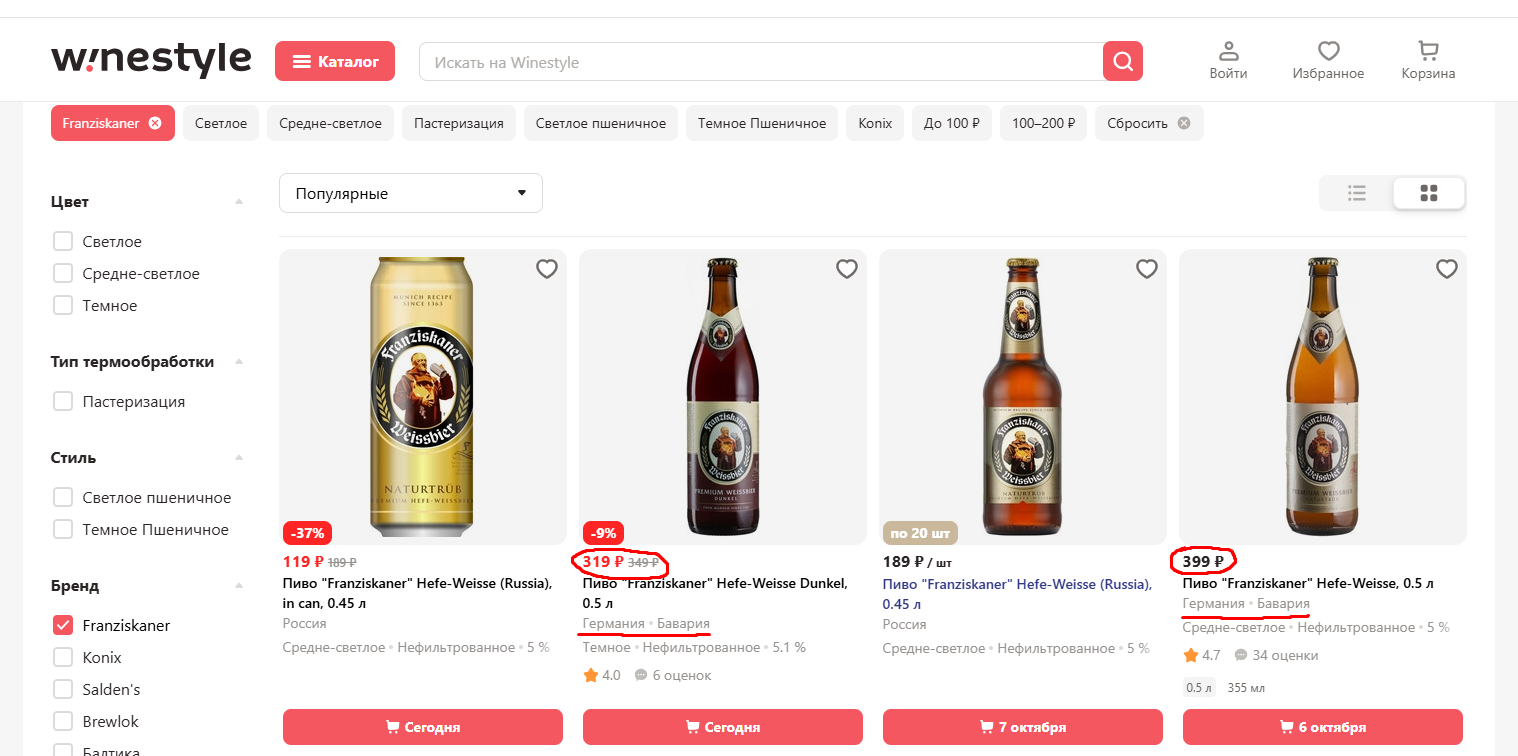The width and height of the screenshot is (1518, 756).
Task: Remove the Franziskaner filter chip
Action: [155, 123]
